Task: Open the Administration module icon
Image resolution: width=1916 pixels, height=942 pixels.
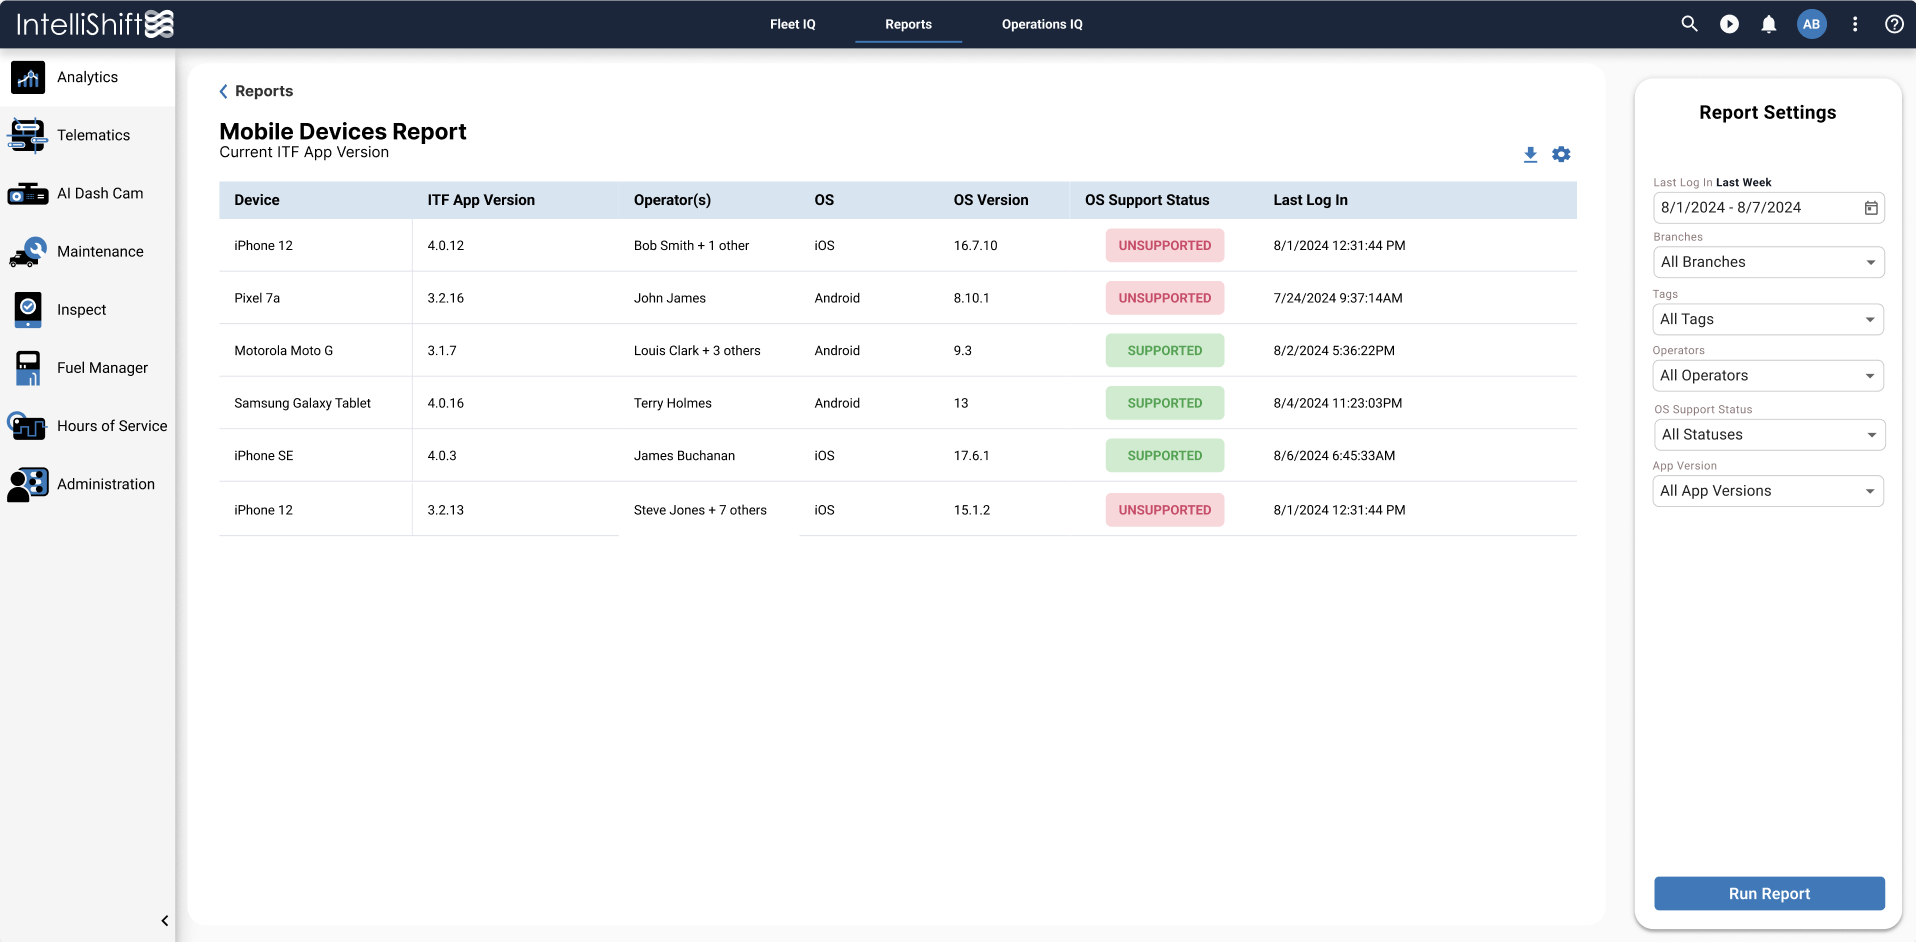Action: pos(28,484)
